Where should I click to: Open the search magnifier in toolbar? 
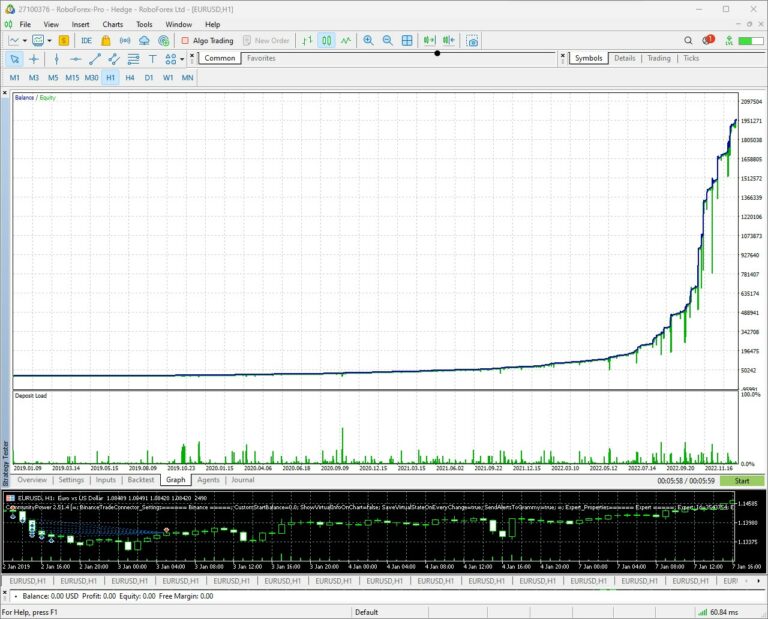coord(688,41)
